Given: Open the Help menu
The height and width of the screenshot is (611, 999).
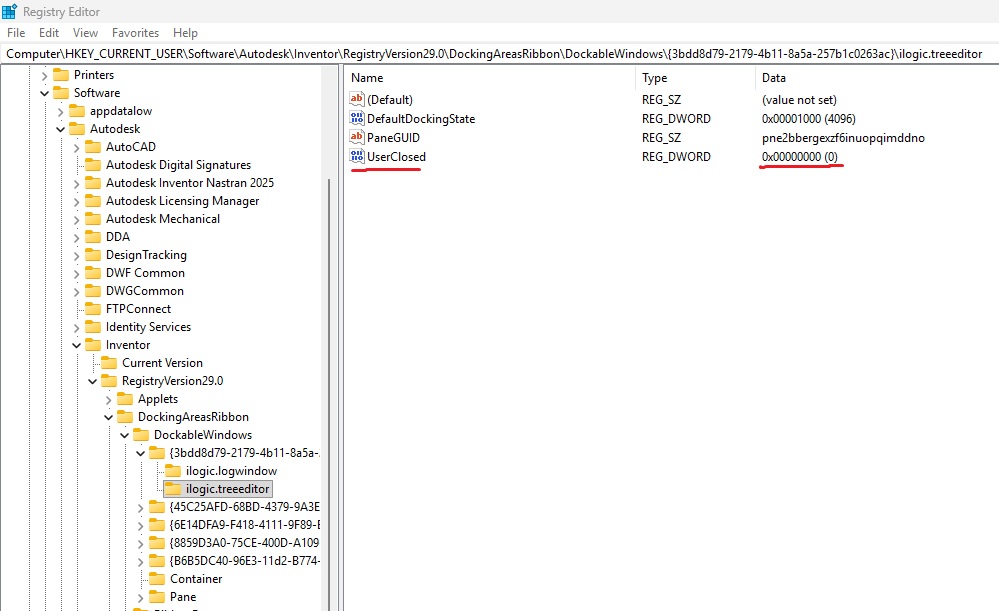Looking at the screenshot, I should click(x=185, y=32).
